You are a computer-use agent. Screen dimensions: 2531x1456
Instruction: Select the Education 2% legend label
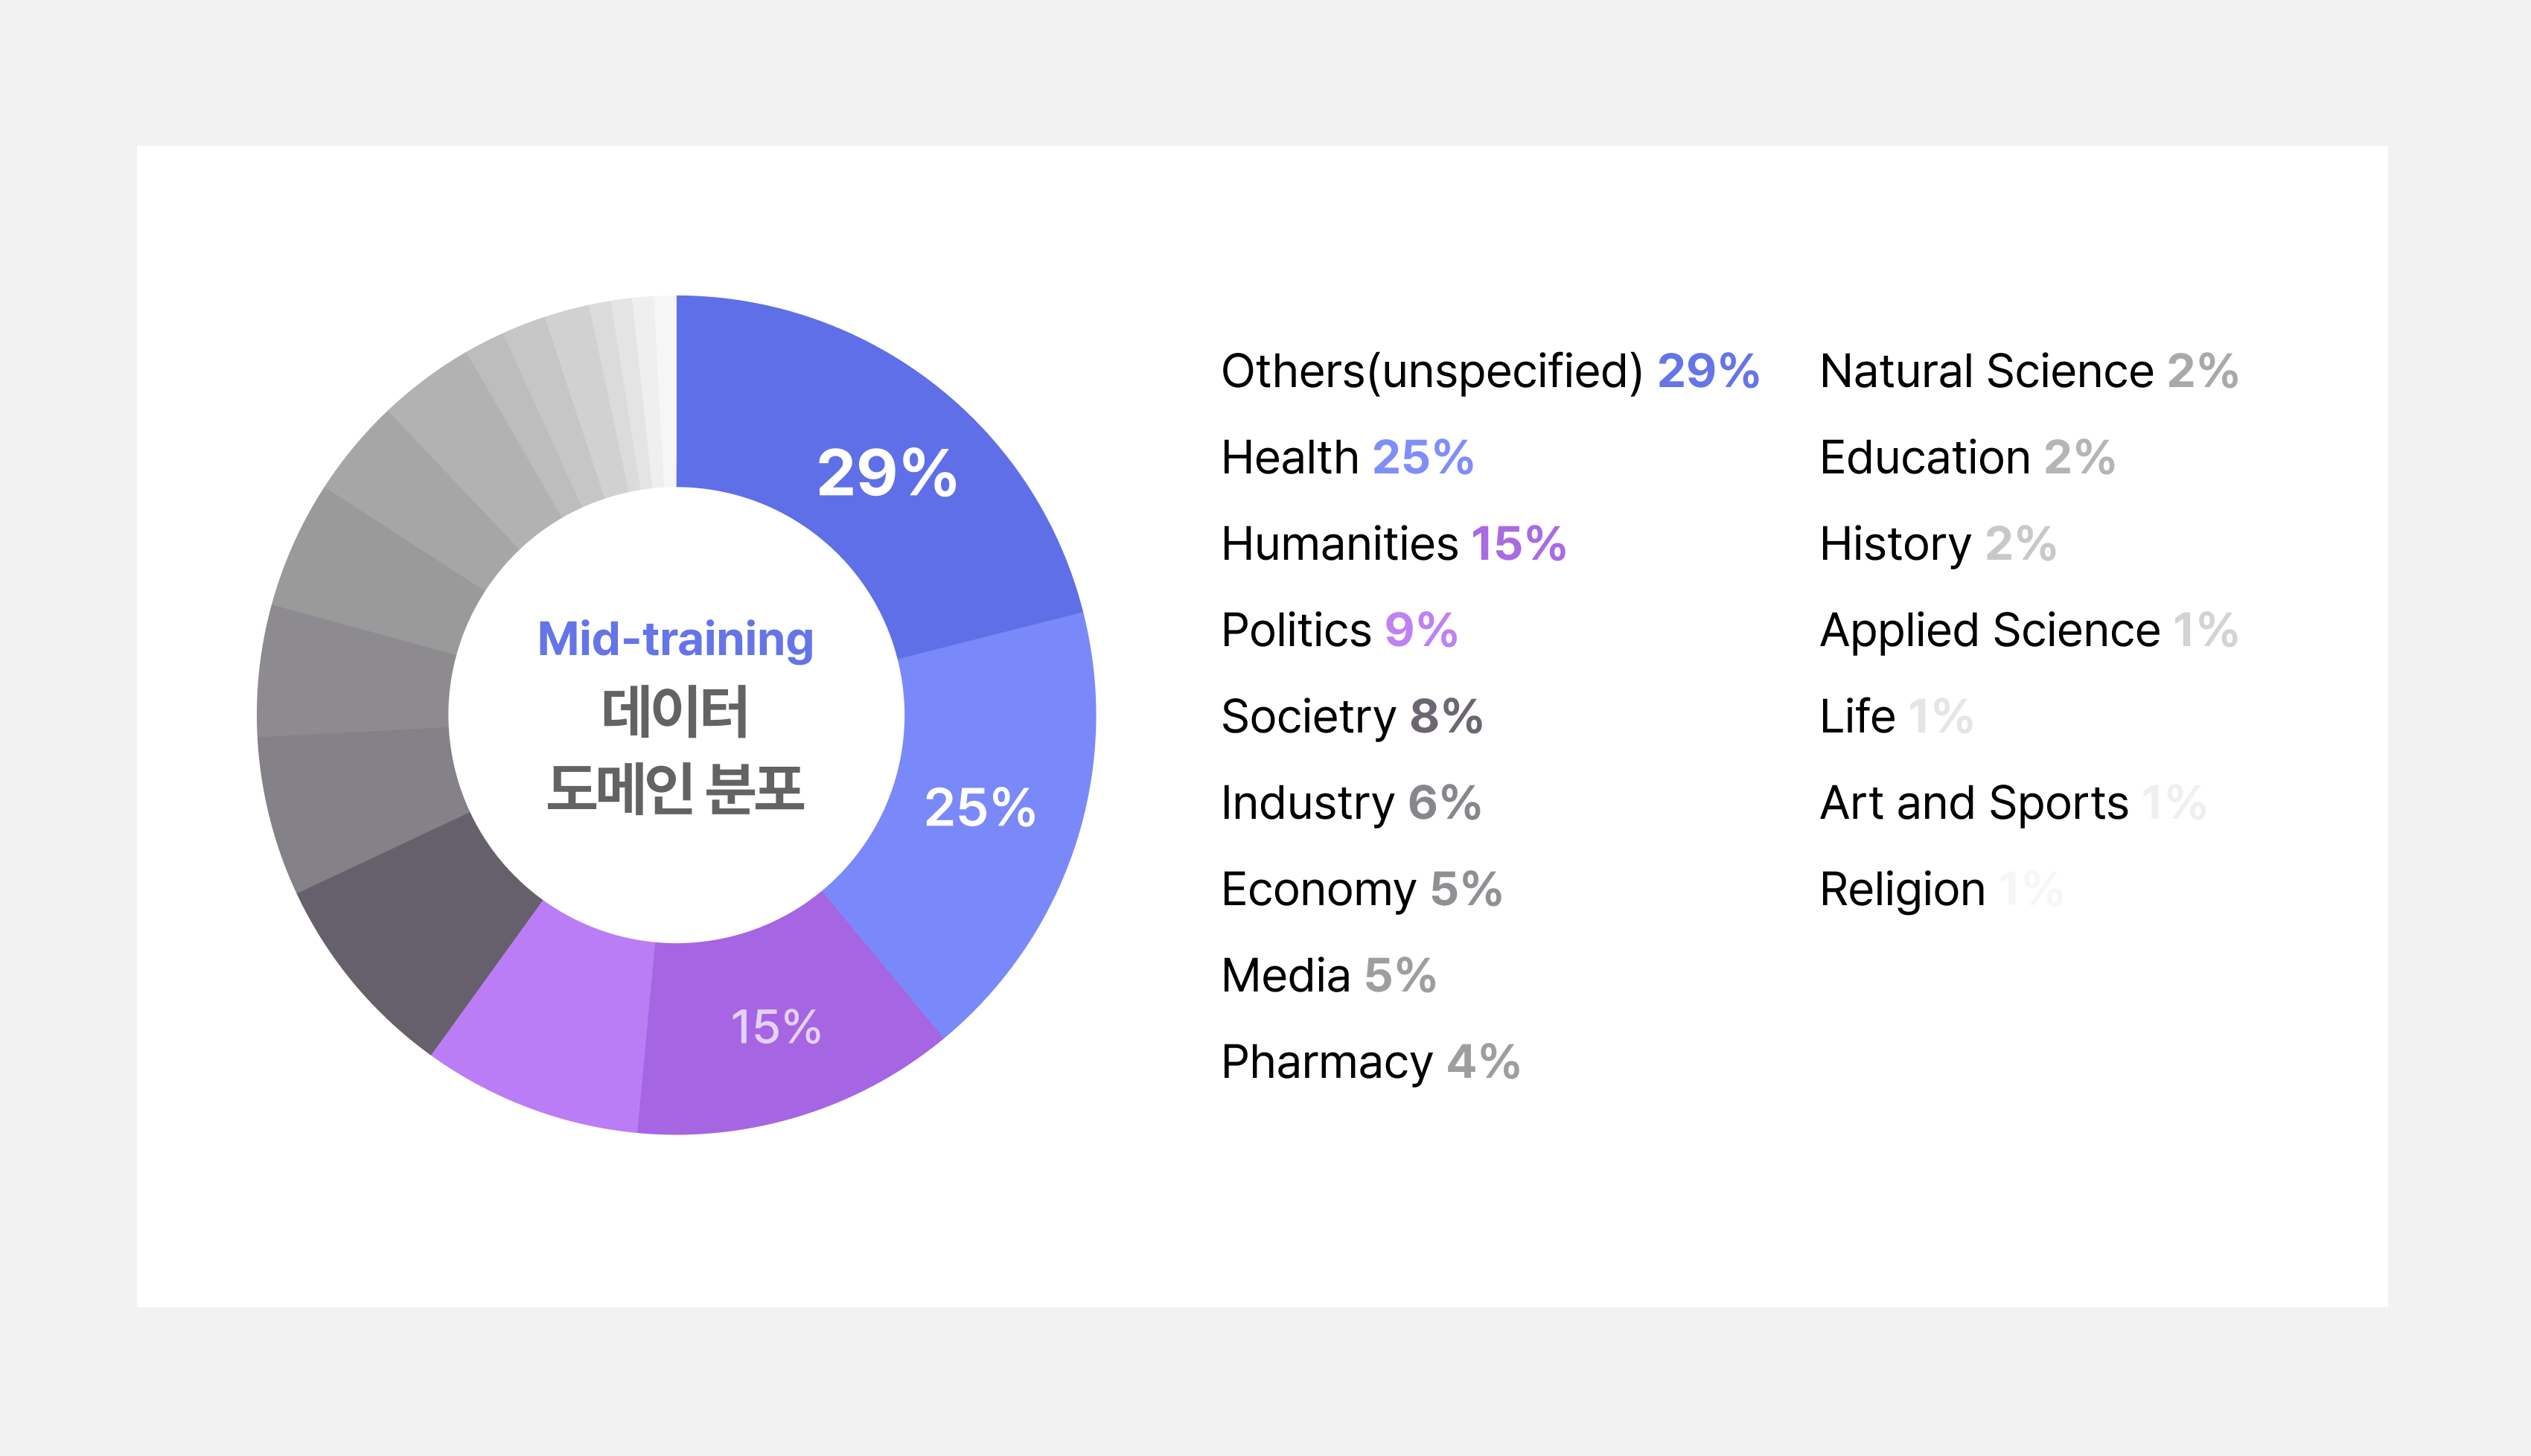1966,458
